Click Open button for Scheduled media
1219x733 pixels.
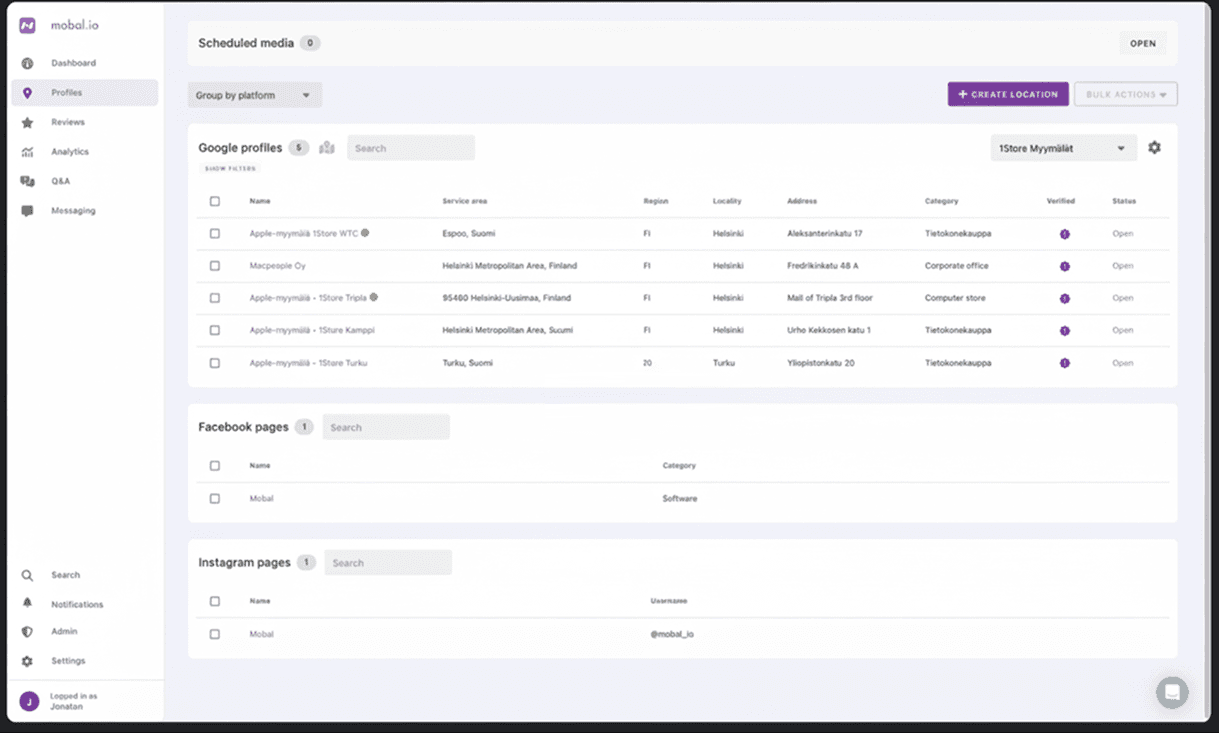coord(1143,44)
